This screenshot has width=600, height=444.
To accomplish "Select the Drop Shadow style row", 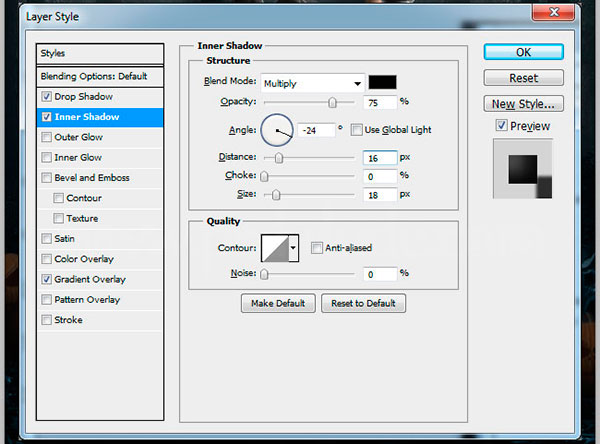I will [100, 96].
